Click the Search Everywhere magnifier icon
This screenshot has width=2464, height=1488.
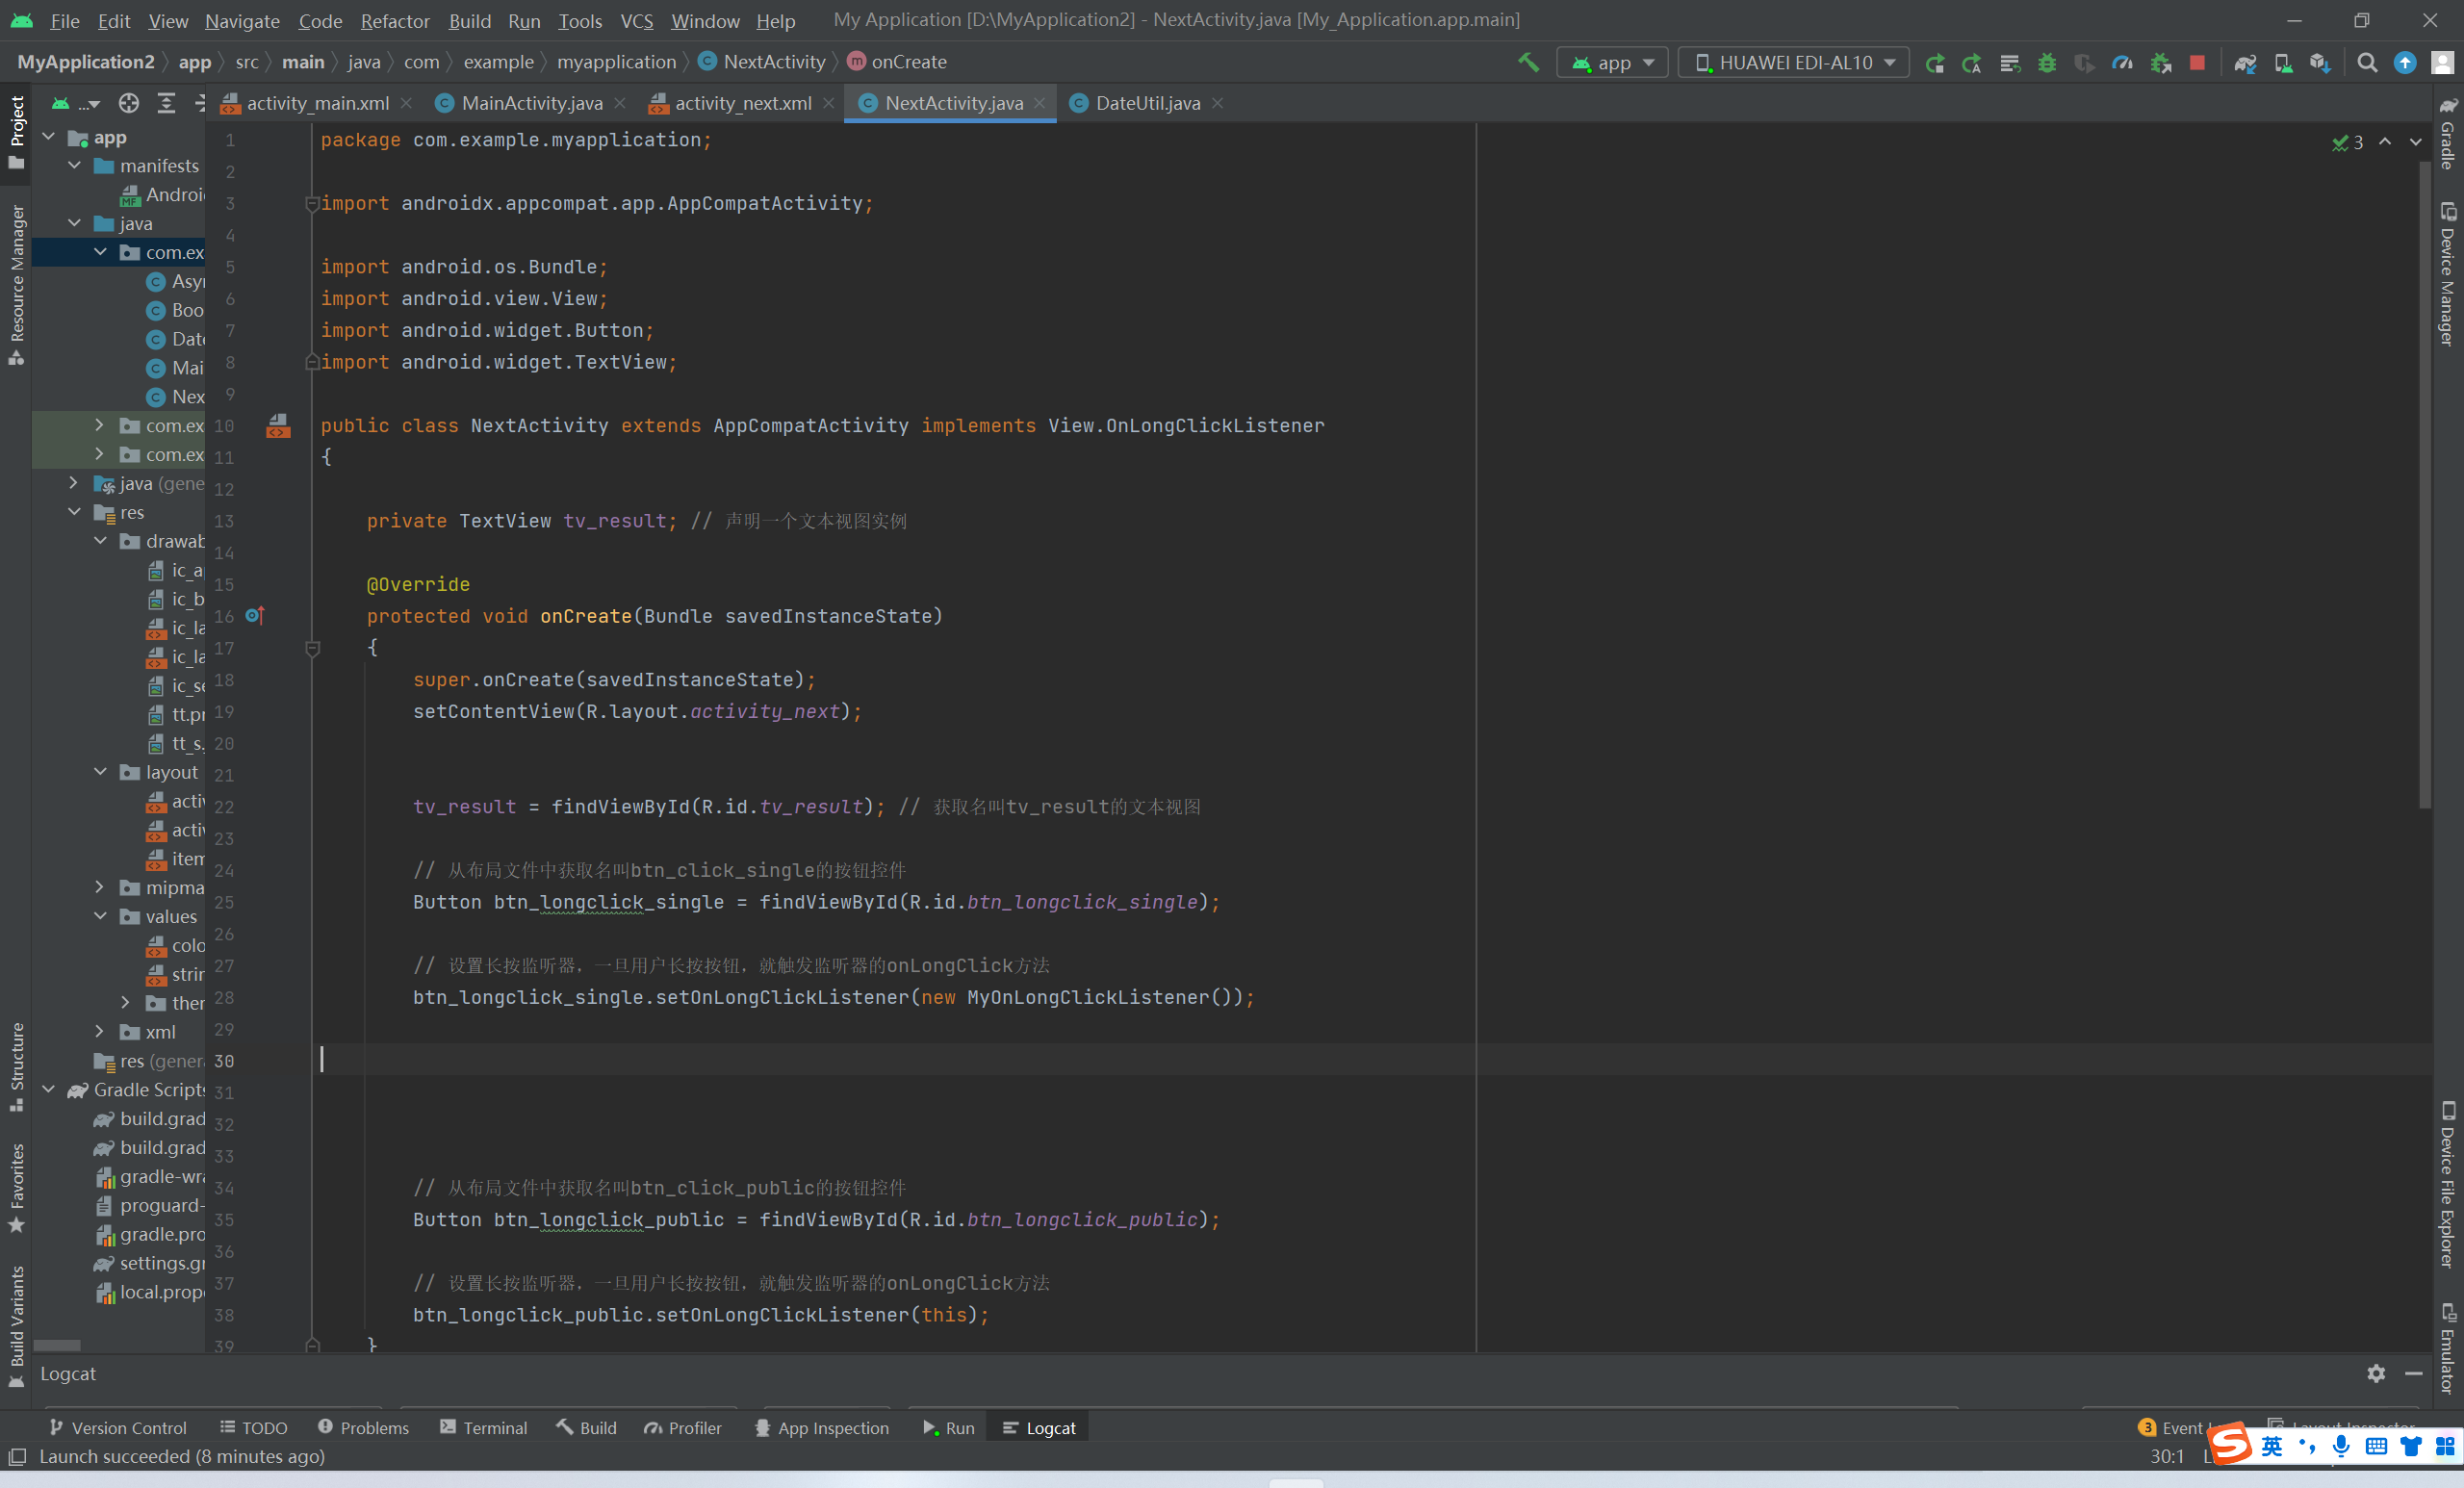(2367, 63)
